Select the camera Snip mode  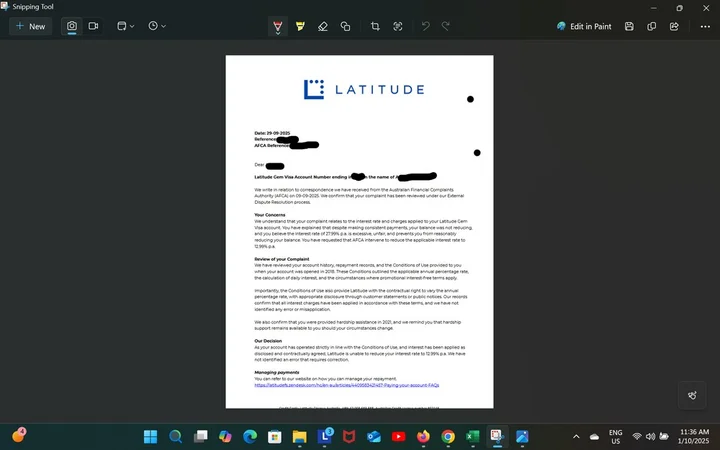72,26
